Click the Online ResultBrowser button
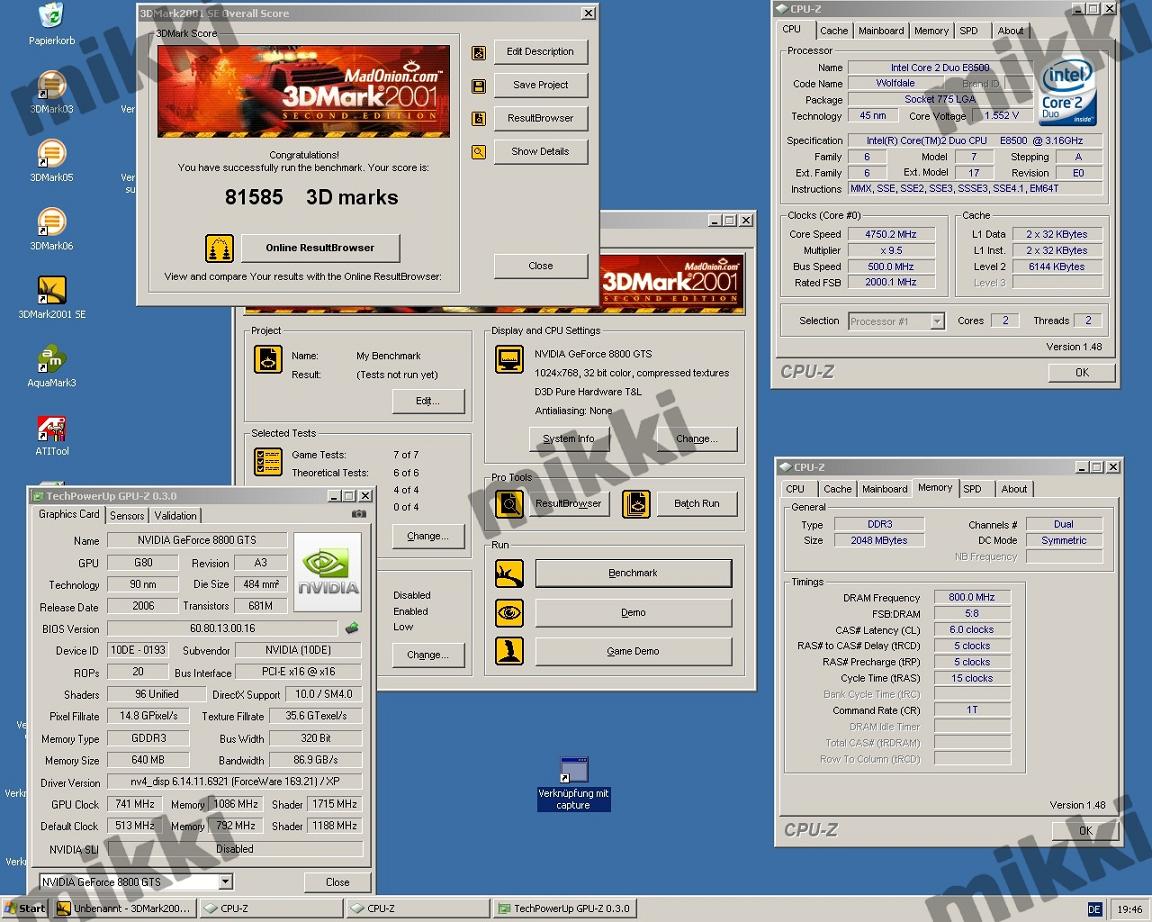Viewport: 1152px width, 922px height. pos(320,248)
